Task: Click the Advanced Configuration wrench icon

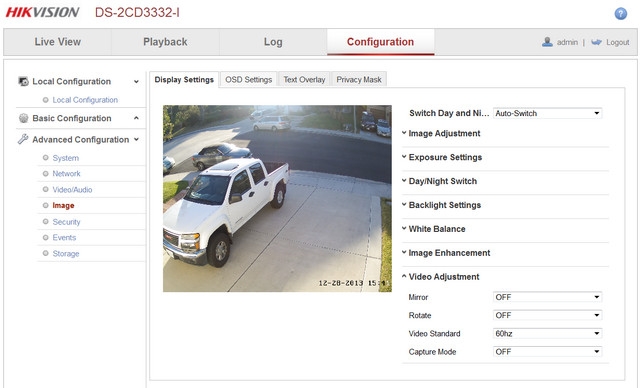Action: tap(23, 139)
